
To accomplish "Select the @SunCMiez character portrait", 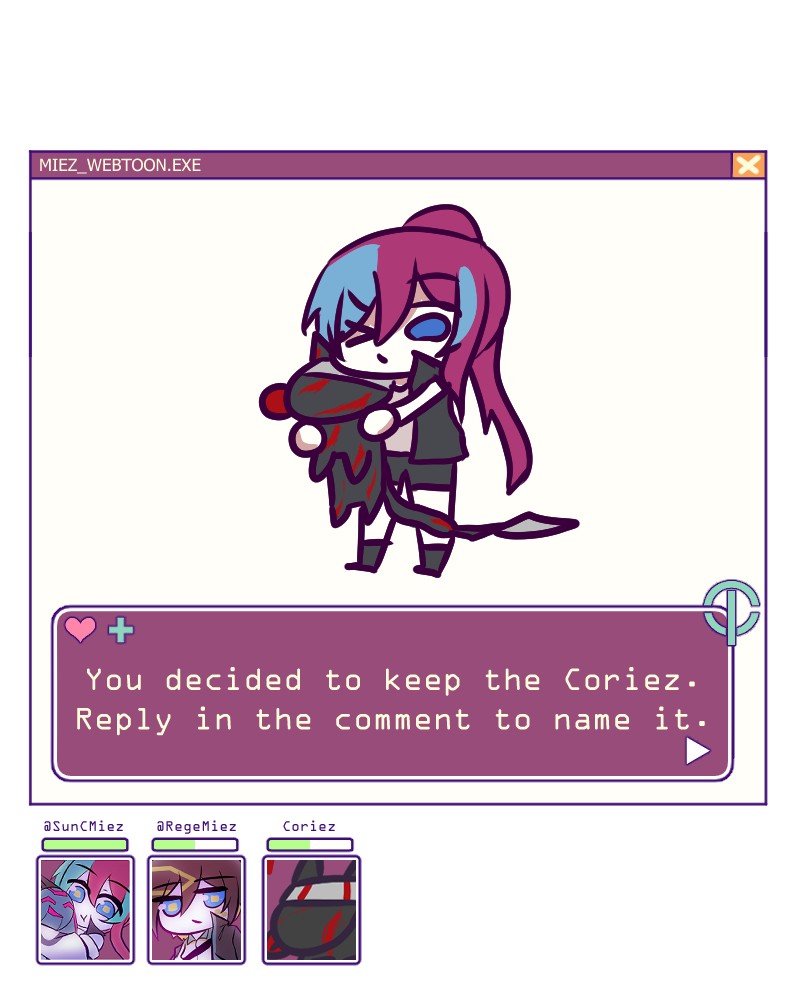I will (x=85, y=909).
